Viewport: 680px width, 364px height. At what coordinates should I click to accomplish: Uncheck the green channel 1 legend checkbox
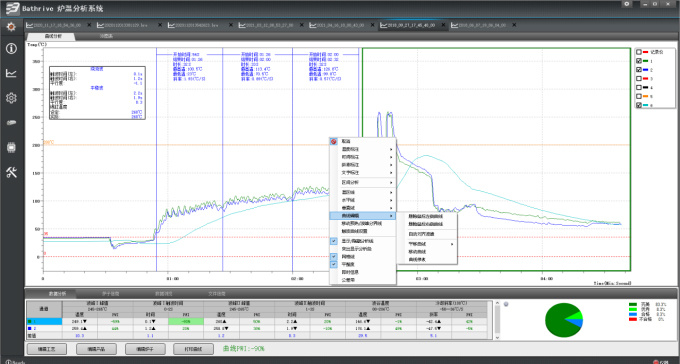click(x=639, y=61)
